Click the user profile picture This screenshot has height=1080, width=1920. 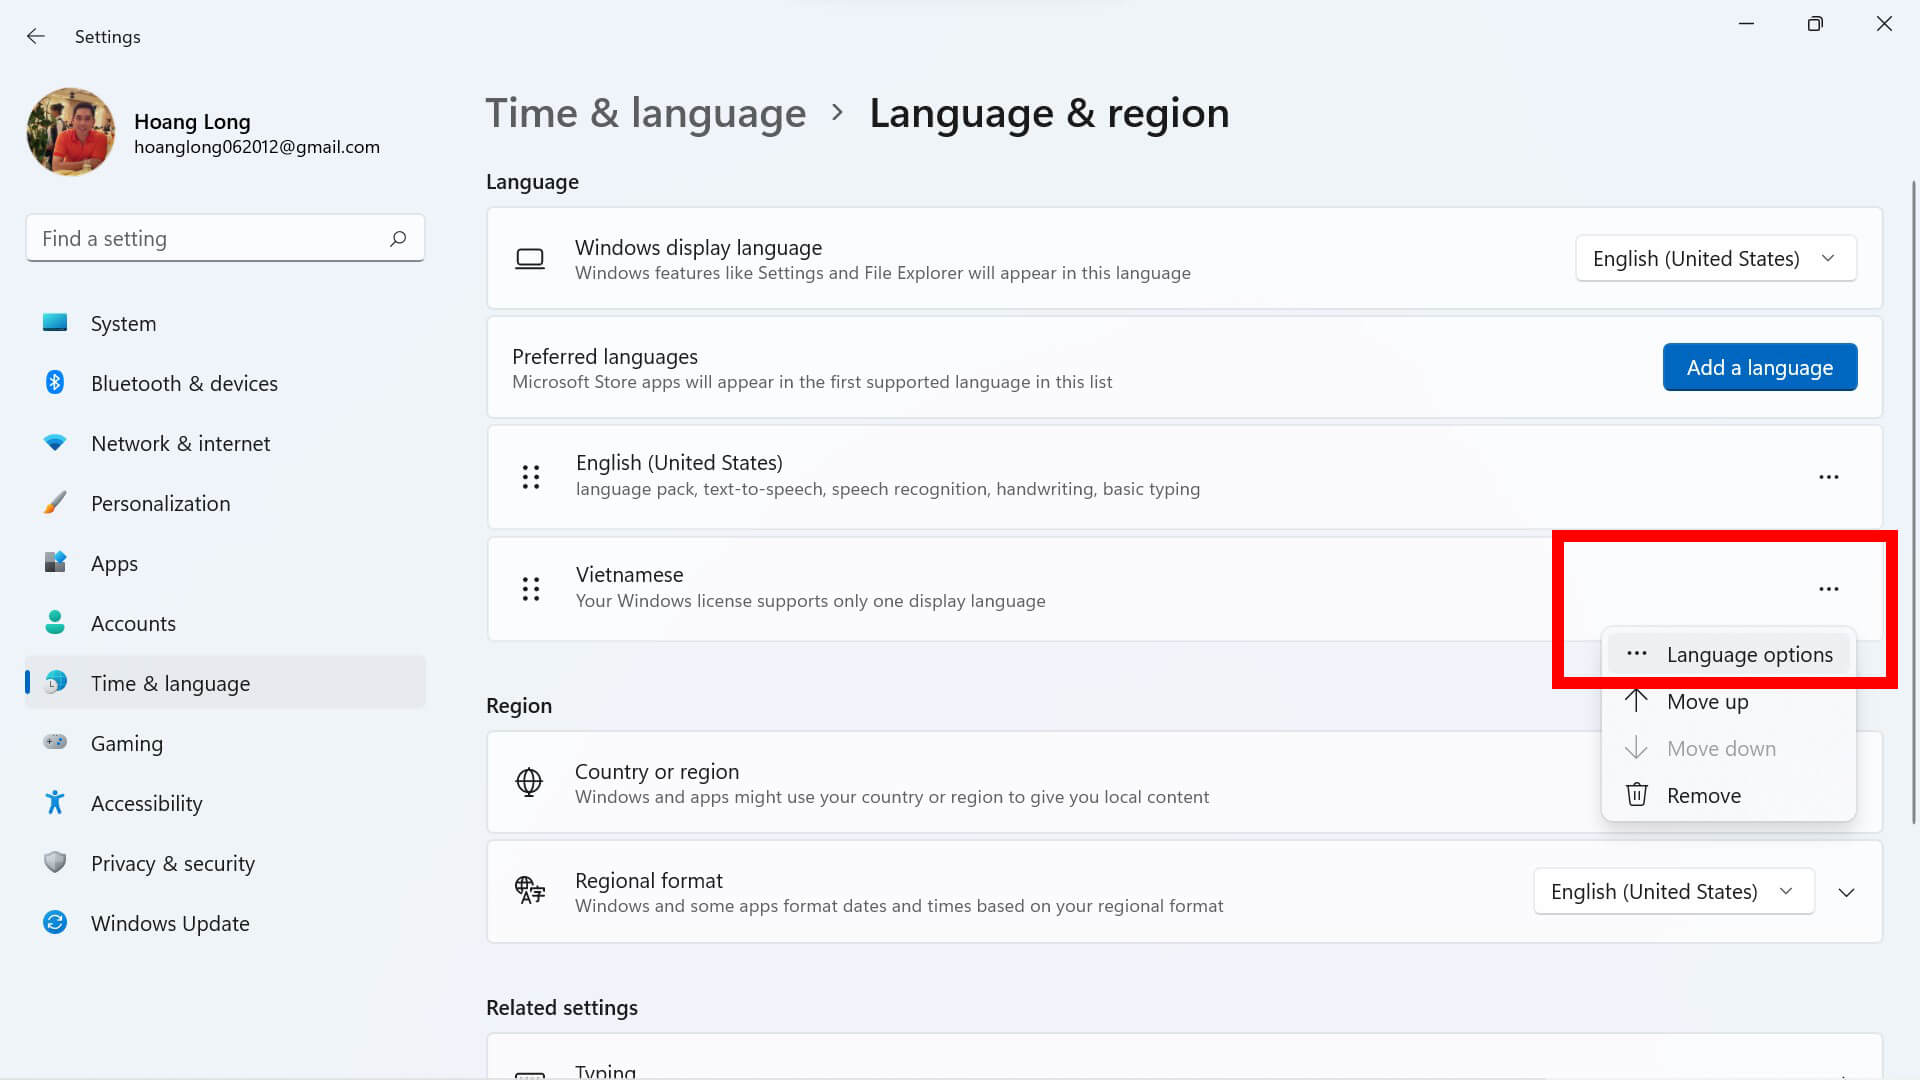point(71,132)
